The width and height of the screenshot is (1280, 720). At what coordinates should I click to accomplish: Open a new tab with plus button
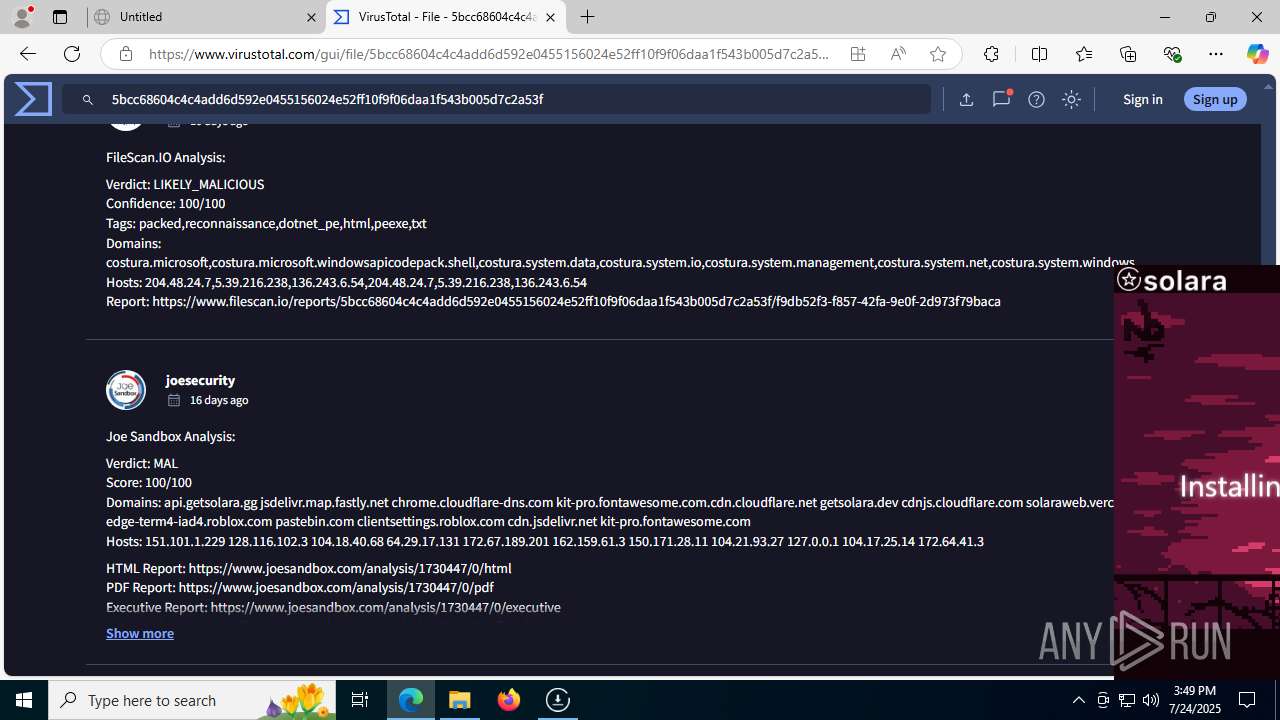[588, 17]
